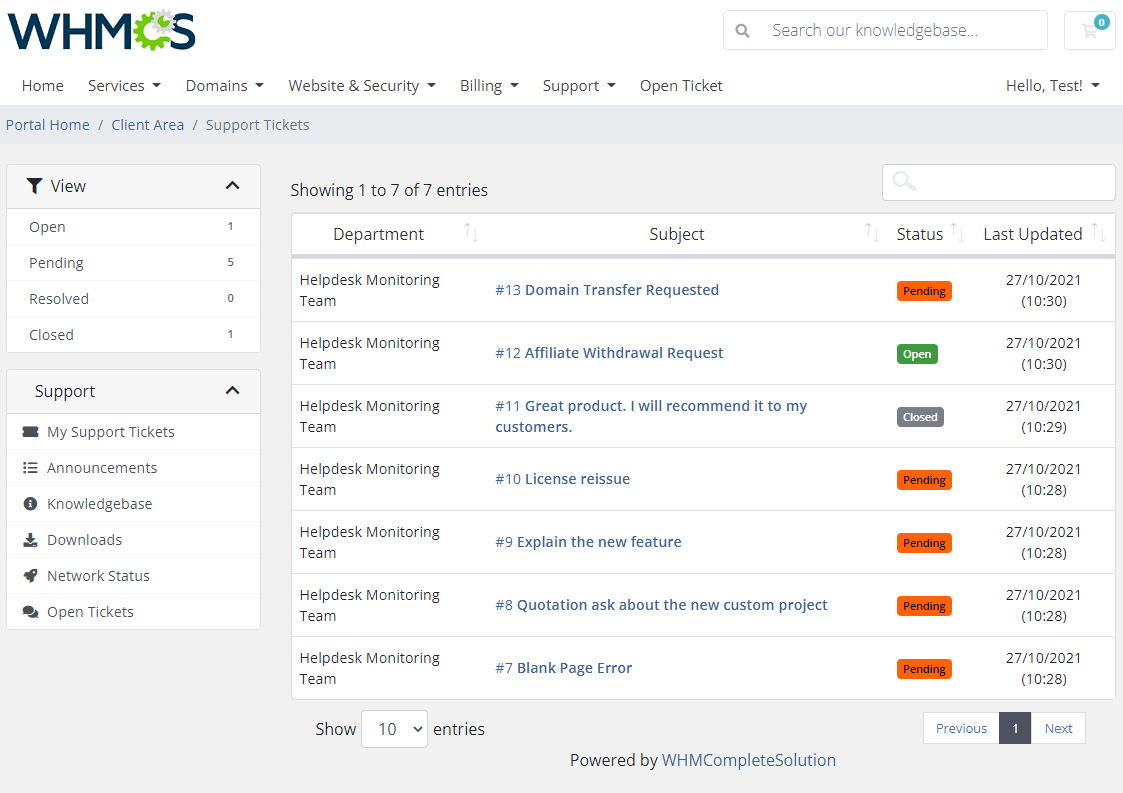Filter tickets by Resolved status
The height and width of the screenshot is (793, 1123).
coord(133,298)
